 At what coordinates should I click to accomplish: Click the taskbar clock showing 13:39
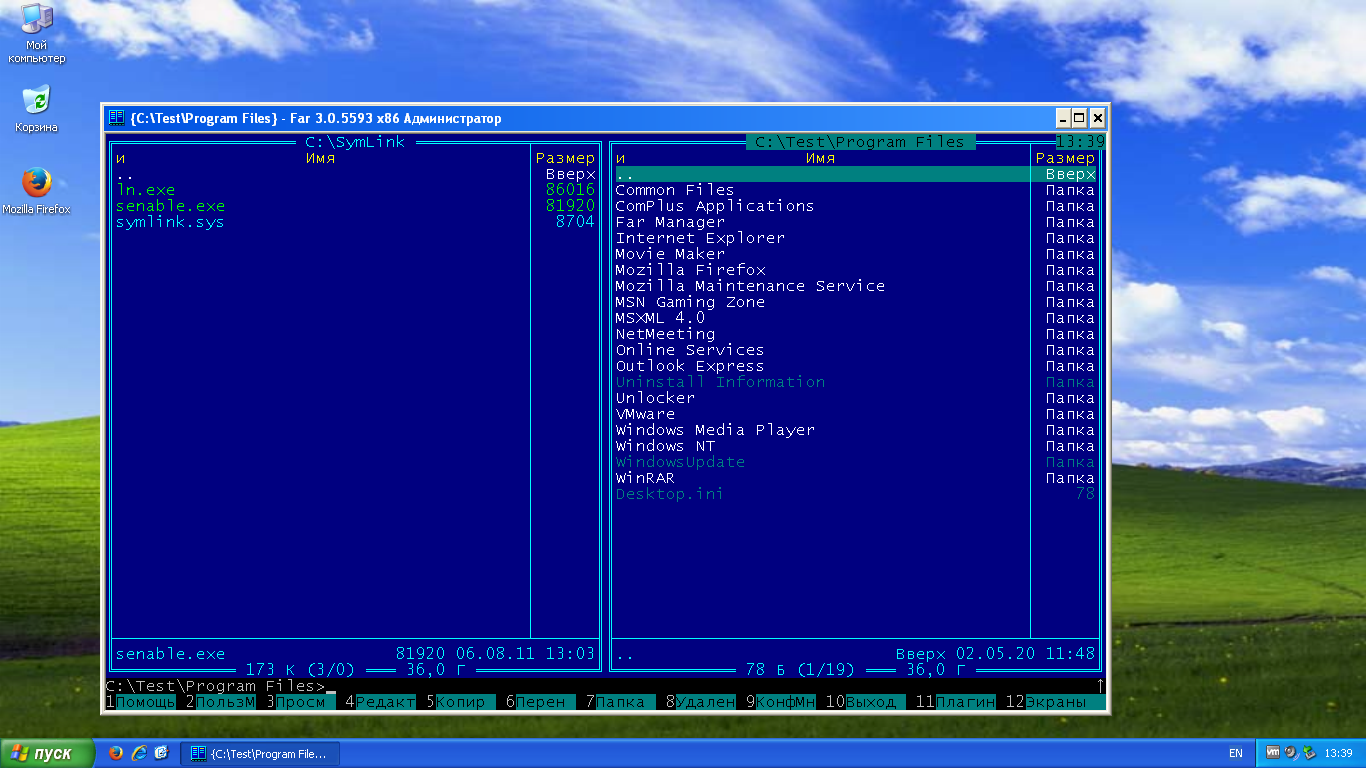pyautogui.click(x=1338, y=753)
